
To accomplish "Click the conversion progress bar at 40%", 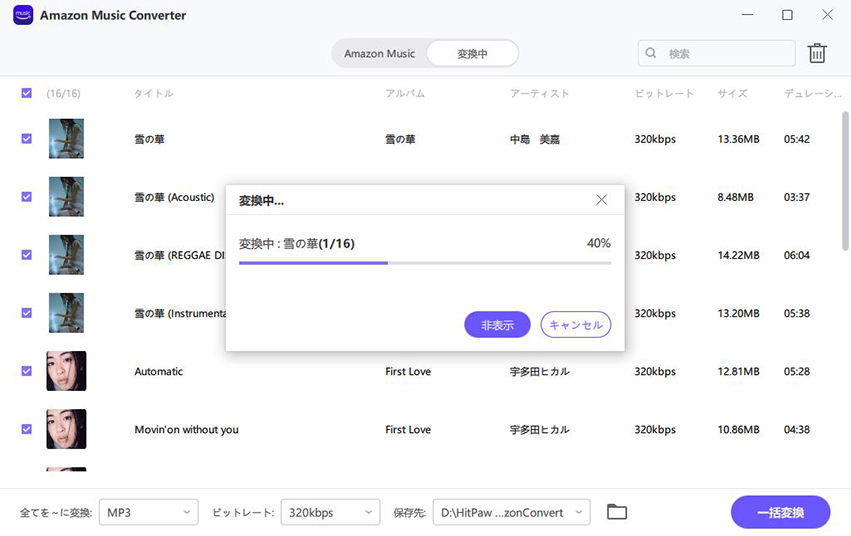I will coord(425,263).
